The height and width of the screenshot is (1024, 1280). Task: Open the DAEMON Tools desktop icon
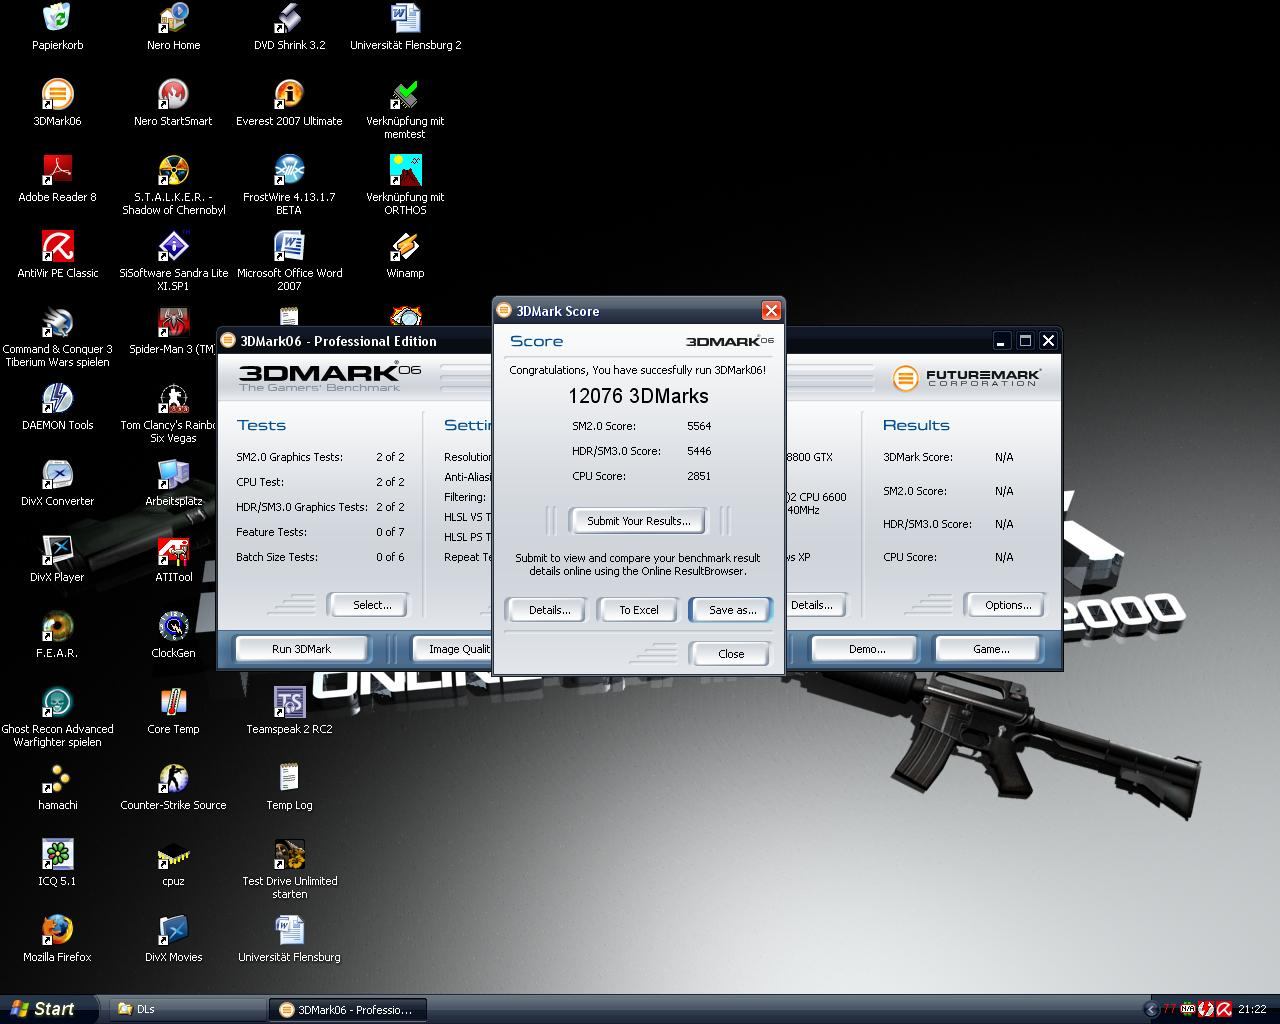coord(57,398)
